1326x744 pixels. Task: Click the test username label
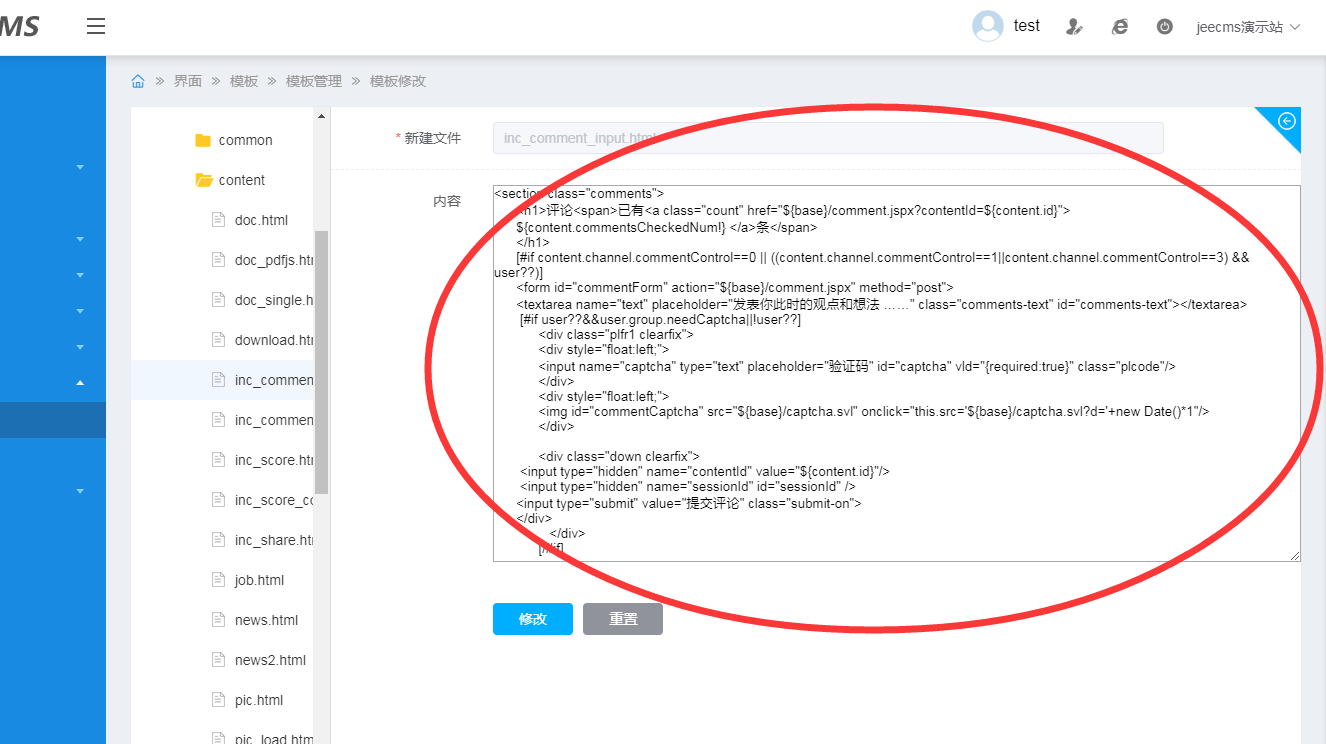1027,26
